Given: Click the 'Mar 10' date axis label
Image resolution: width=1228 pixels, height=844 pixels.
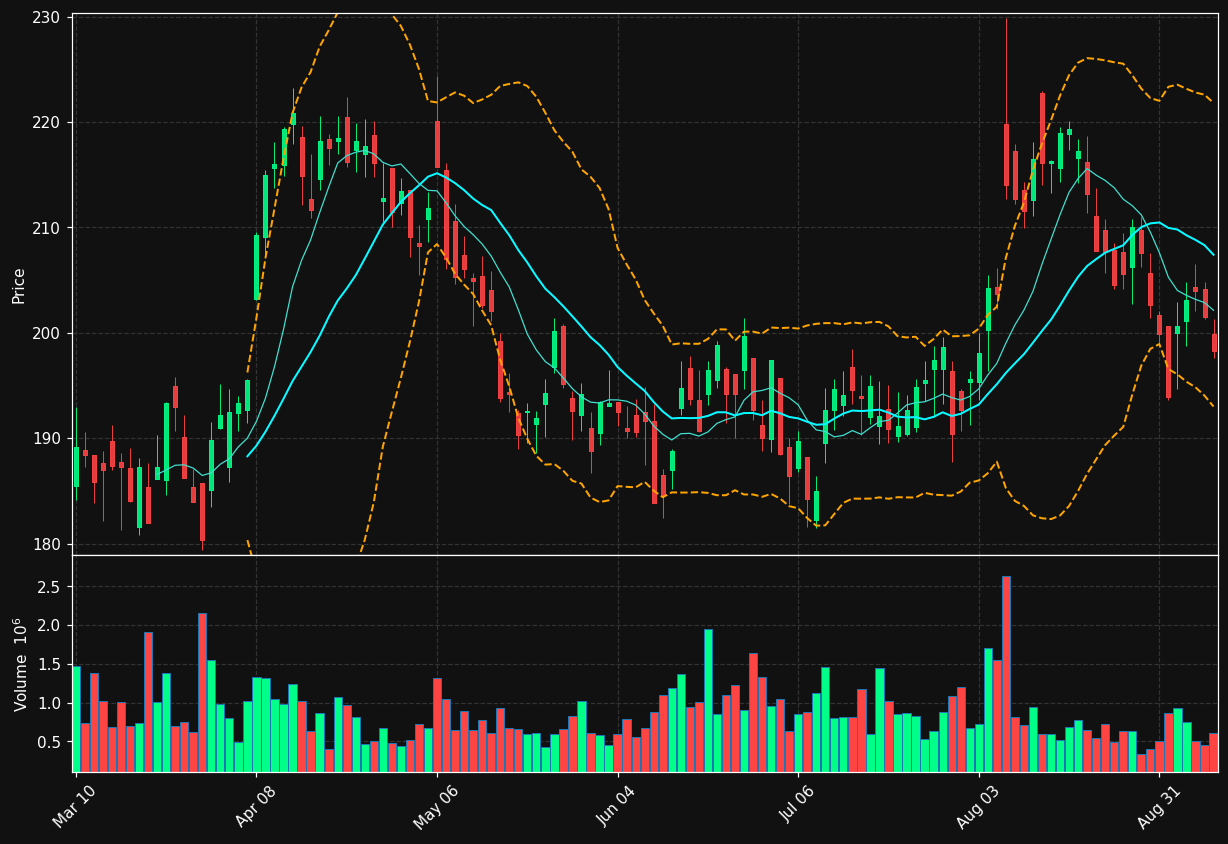Looking at the screenshot, I should tap(73, 806).
